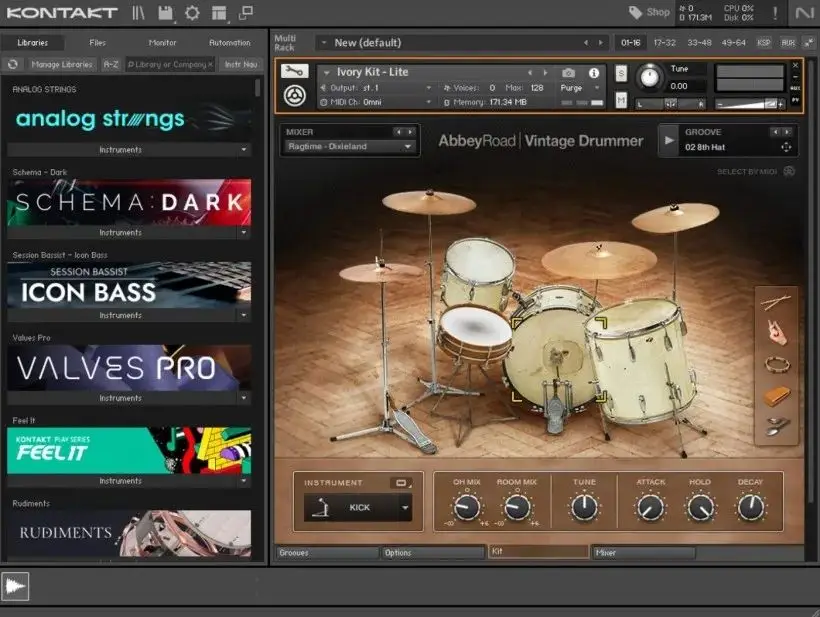Open the Schema Dark library banner
The image size is (820, 617).
(x=129, y=202)
